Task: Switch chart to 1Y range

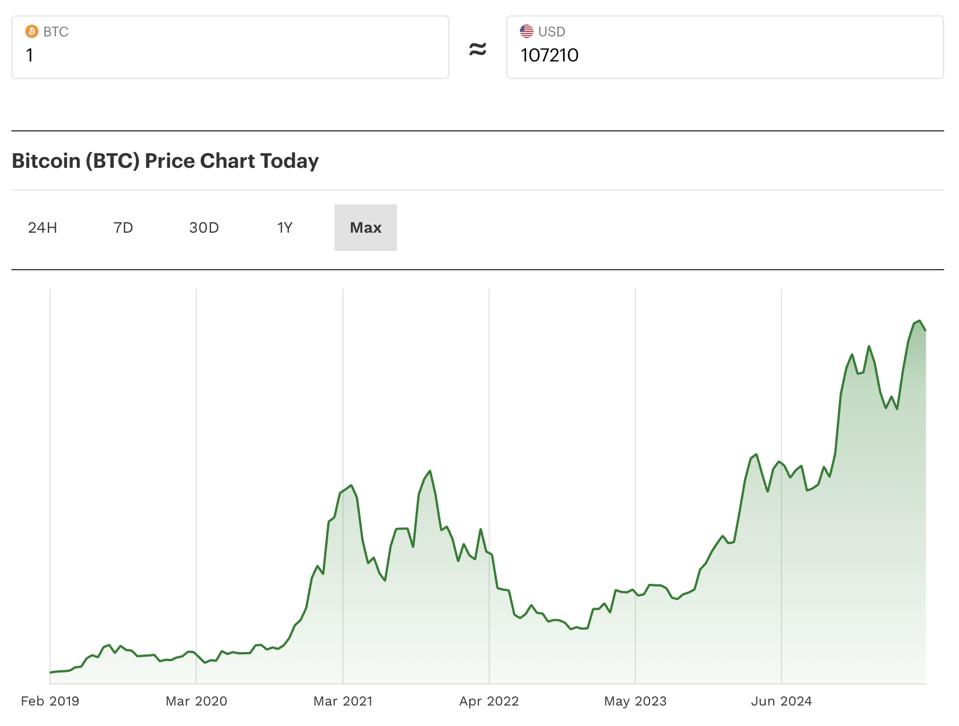Action: [284, 228]
